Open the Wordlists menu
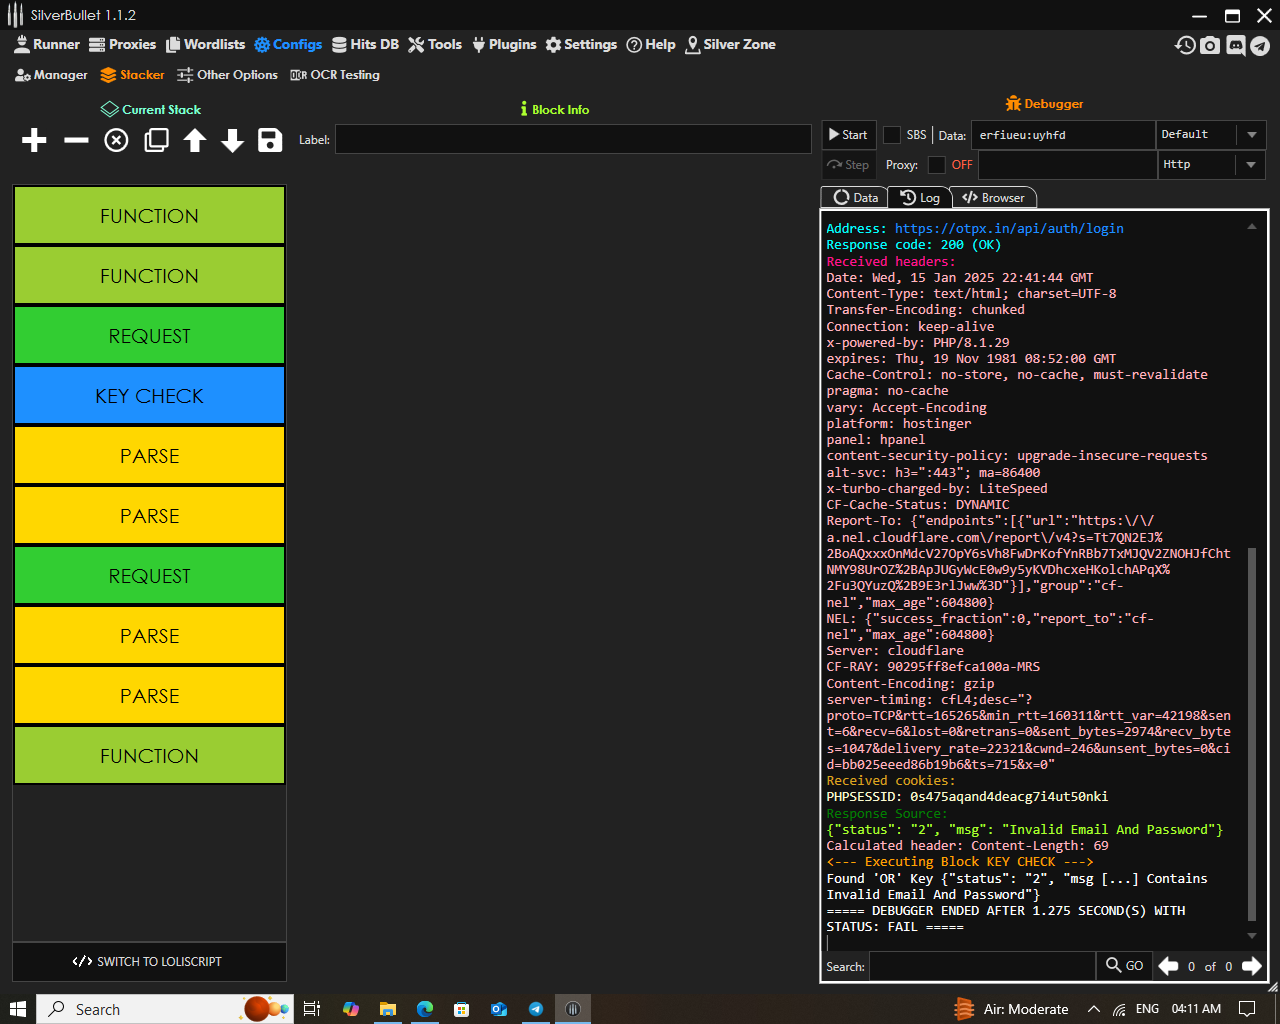Viewport: 1280px width, 1024px height. [x=205, y=44]
